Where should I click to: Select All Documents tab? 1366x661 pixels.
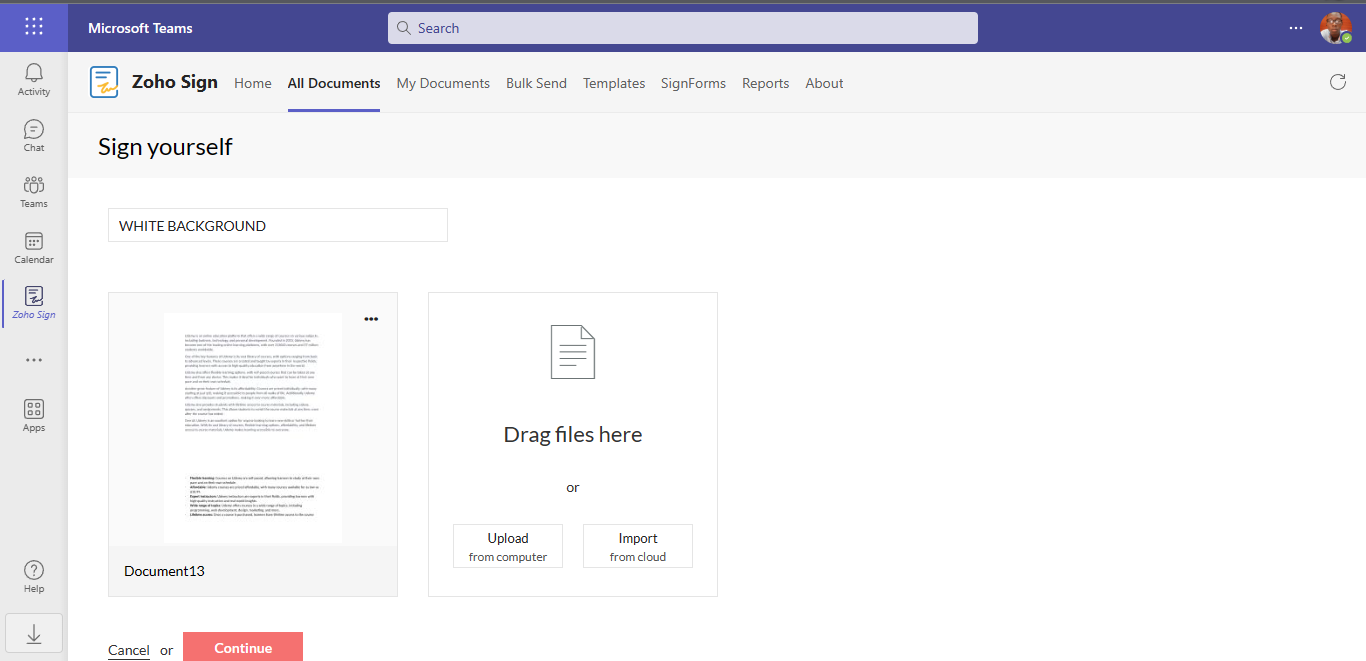[334, 83]
